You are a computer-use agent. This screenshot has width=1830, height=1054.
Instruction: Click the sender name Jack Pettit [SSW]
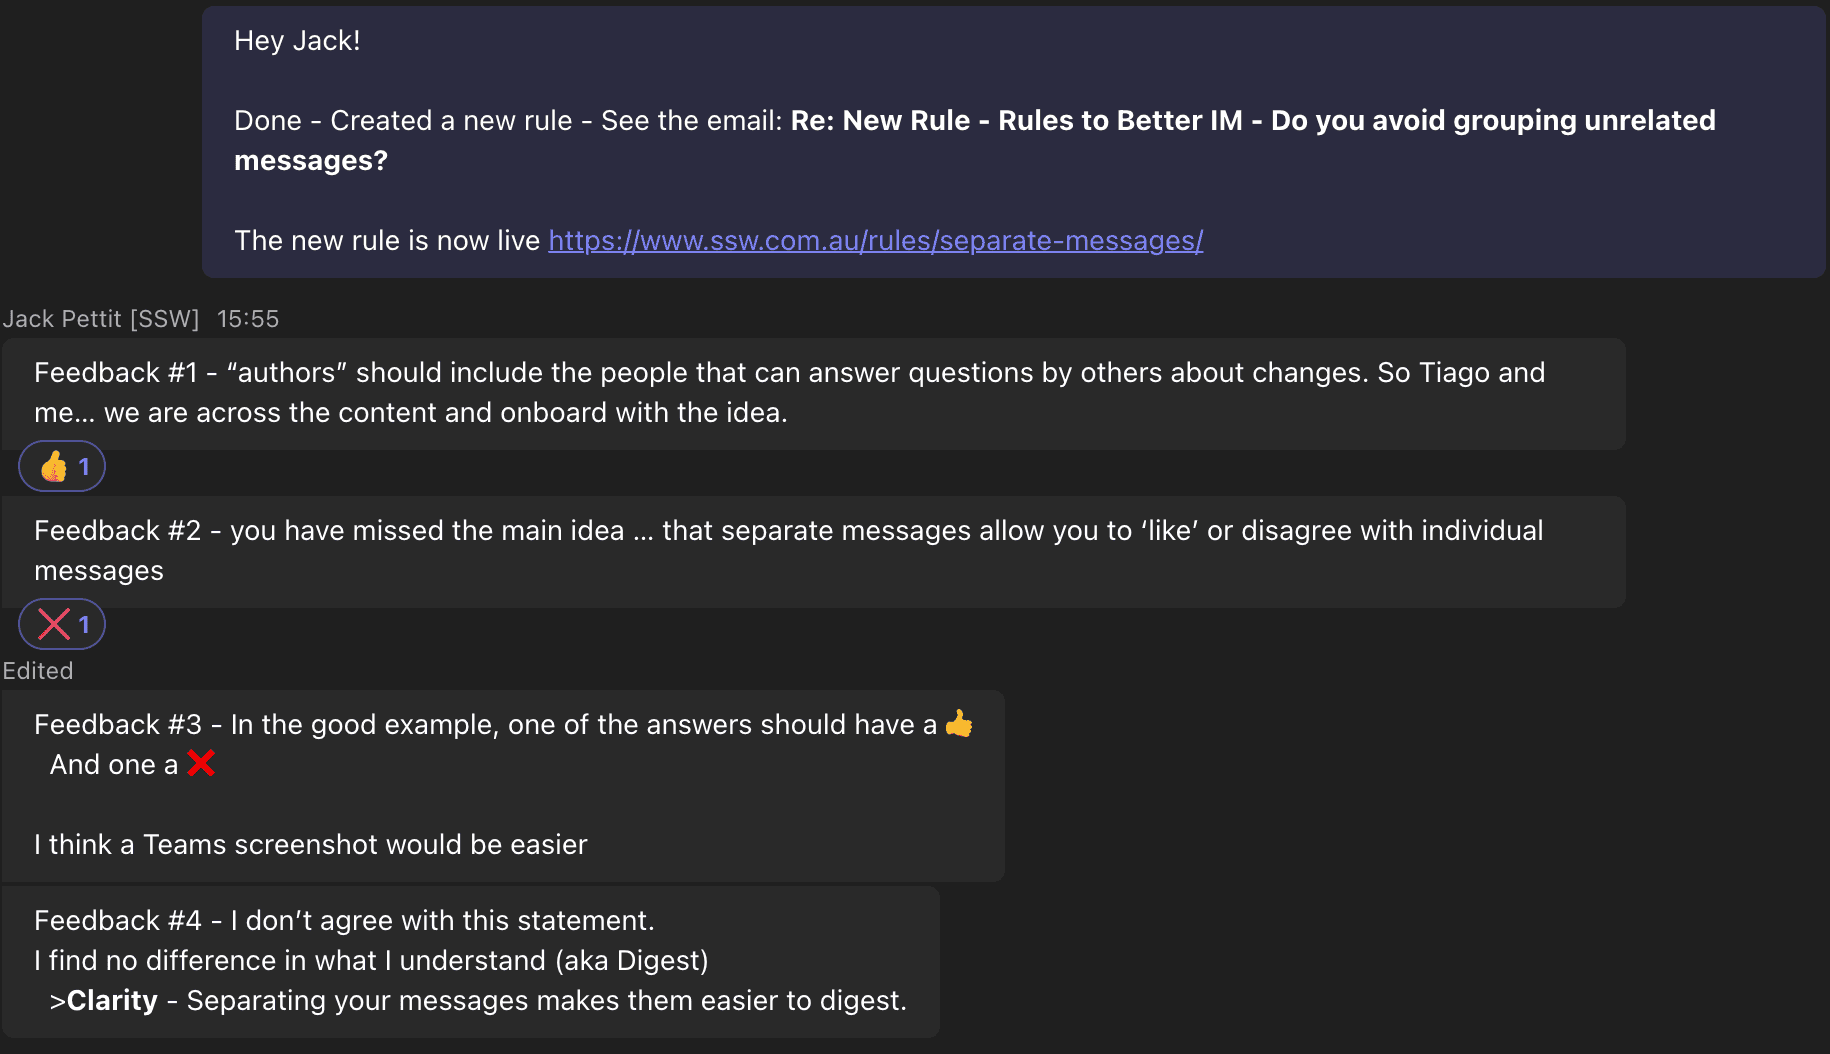[x=101, y=319]
